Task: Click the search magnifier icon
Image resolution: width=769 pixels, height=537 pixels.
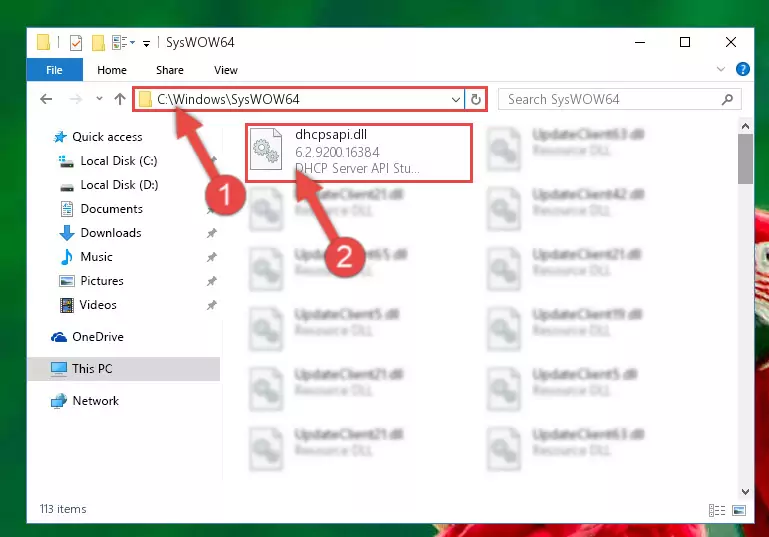Action: point(727,100)
